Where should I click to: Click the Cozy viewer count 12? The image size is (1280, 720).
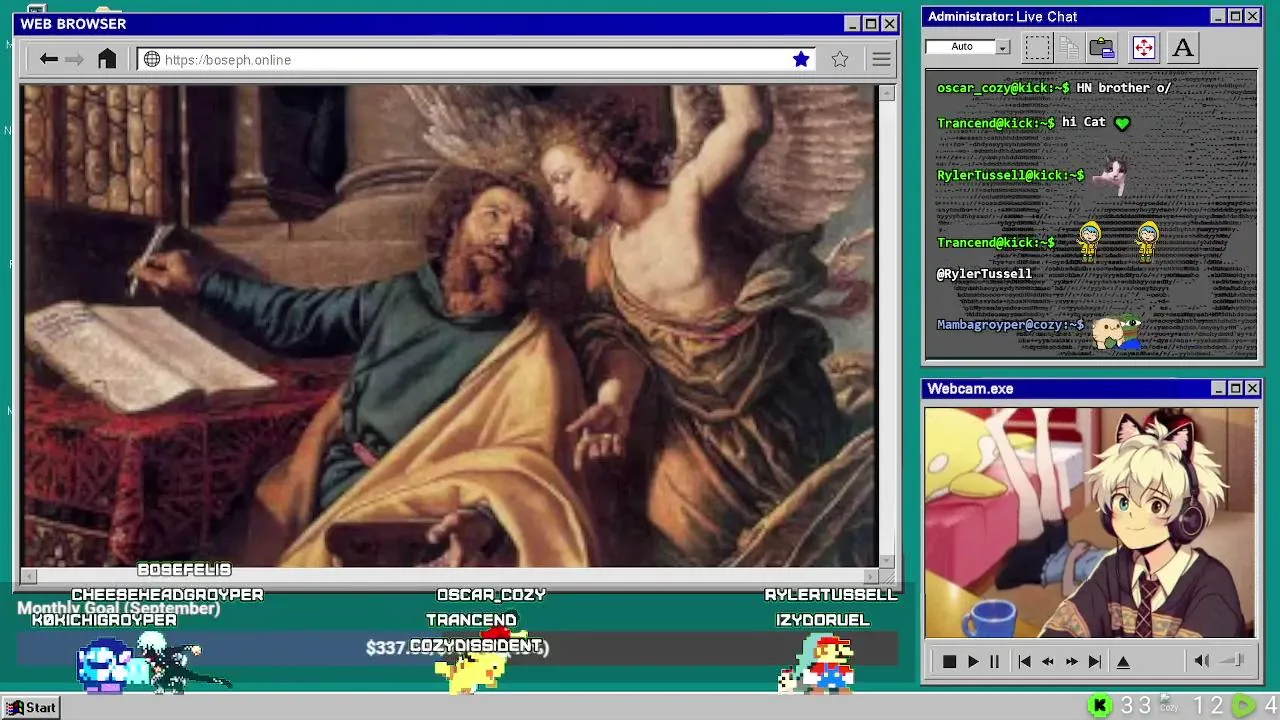pyautogui.click(x=1209, y=706)
